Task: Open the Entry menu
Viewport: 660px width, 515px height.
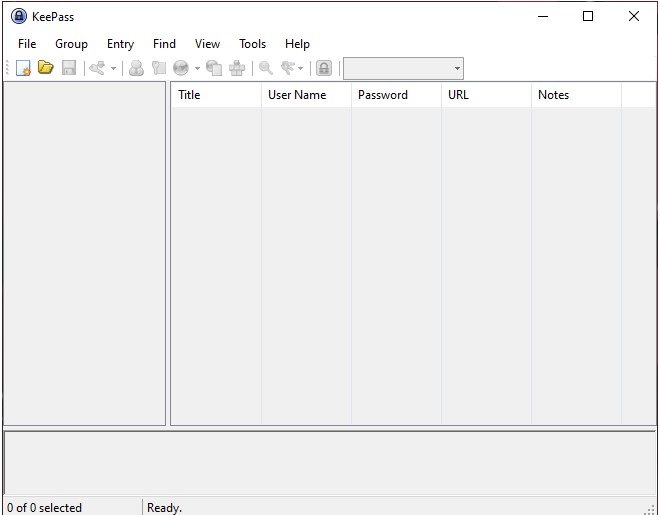Action: click(x=120, y=44)
